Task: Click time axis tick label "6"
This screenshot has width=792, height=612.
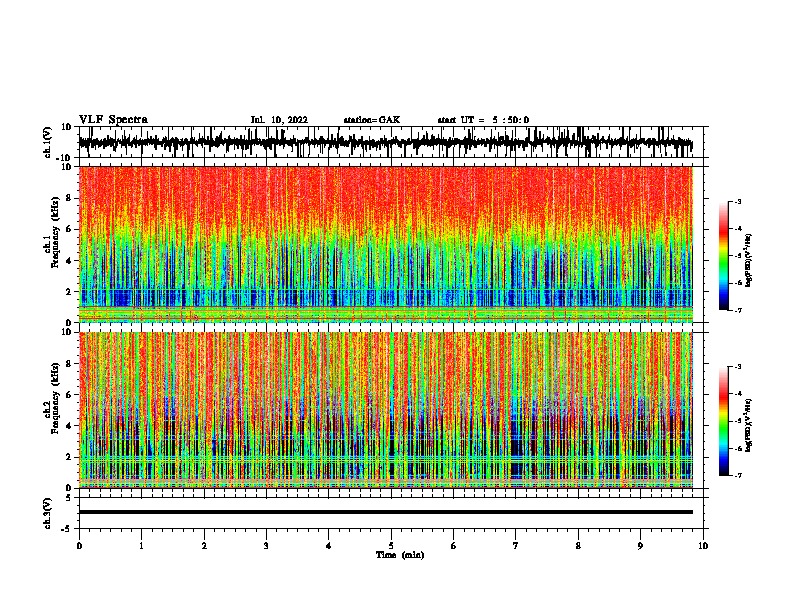Action: [454, 545]
